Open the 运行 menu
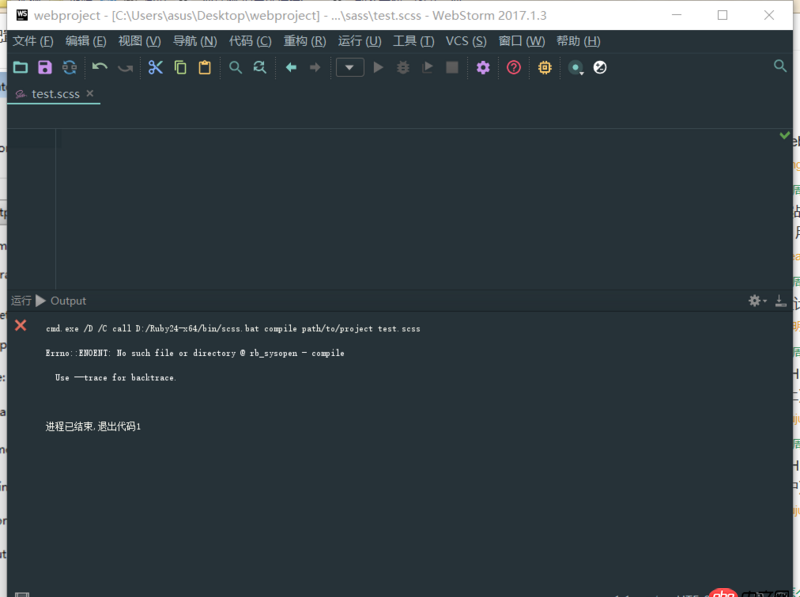 [x=362, y=41]
